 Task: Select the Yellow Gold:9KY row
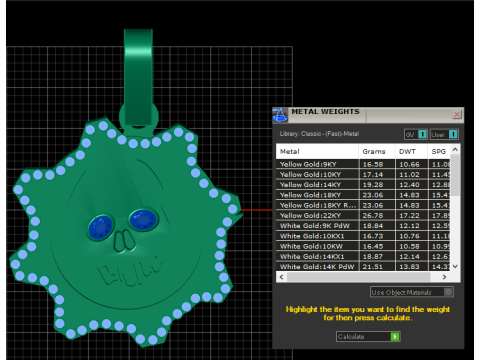[x=363, y=164]
